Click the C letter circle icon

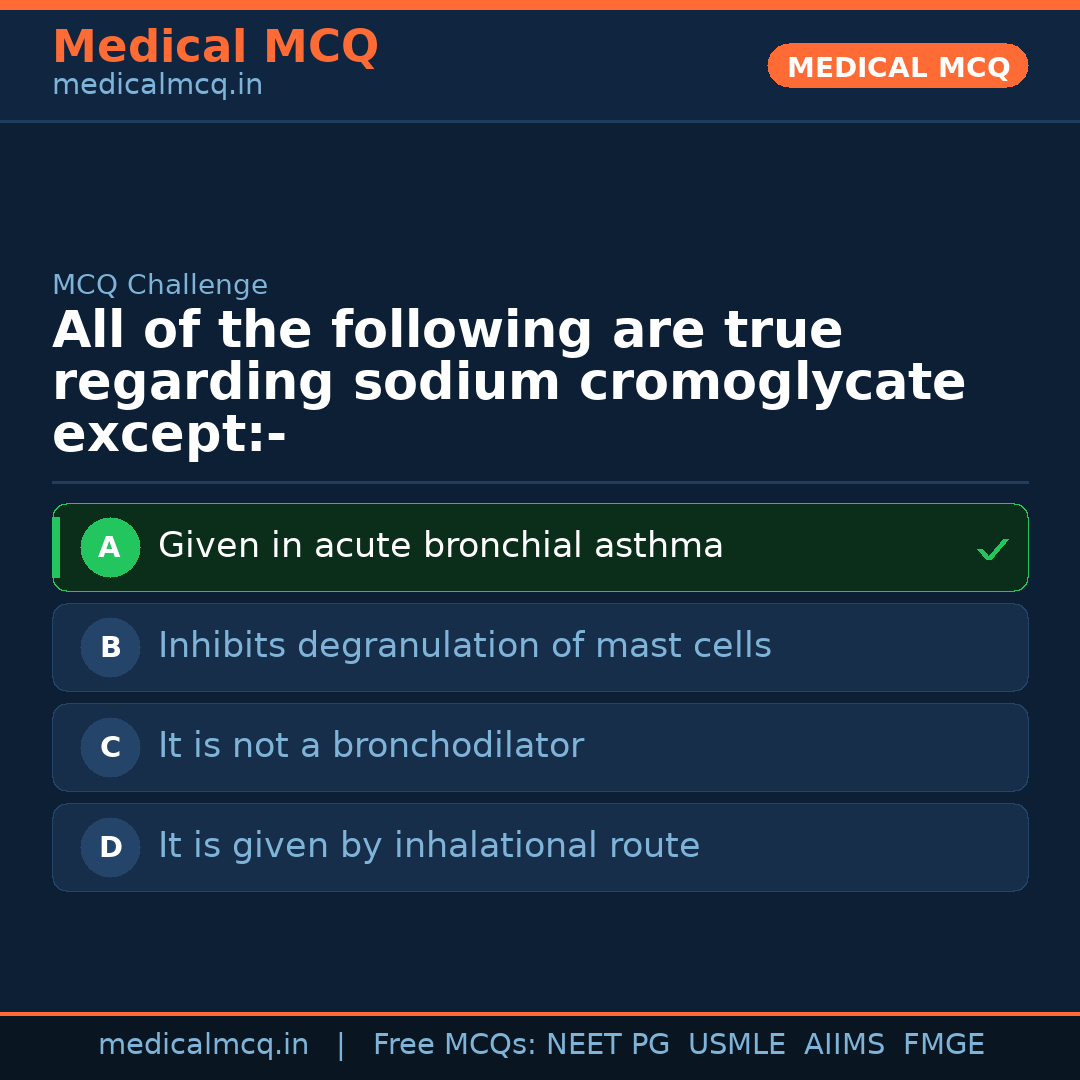(x=110, y=747)
